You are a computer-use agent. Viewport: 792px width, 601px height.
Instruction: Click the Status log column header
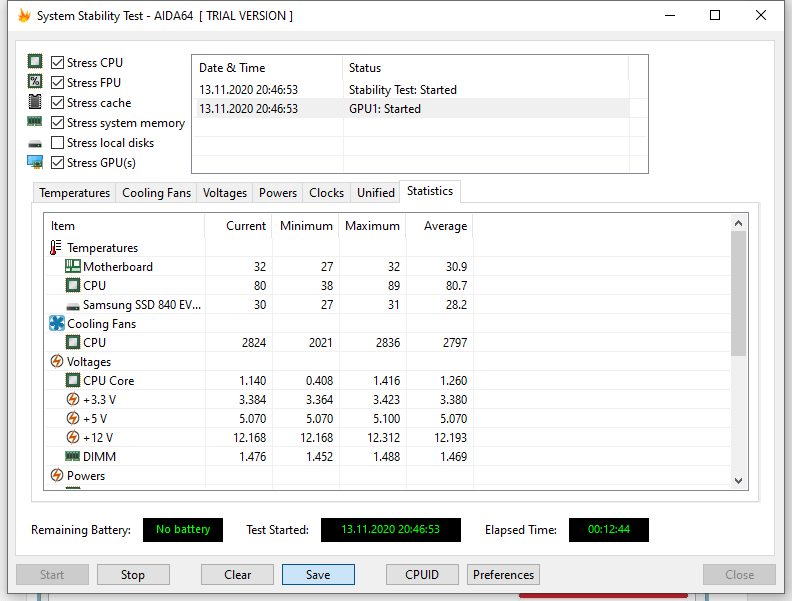486,68
